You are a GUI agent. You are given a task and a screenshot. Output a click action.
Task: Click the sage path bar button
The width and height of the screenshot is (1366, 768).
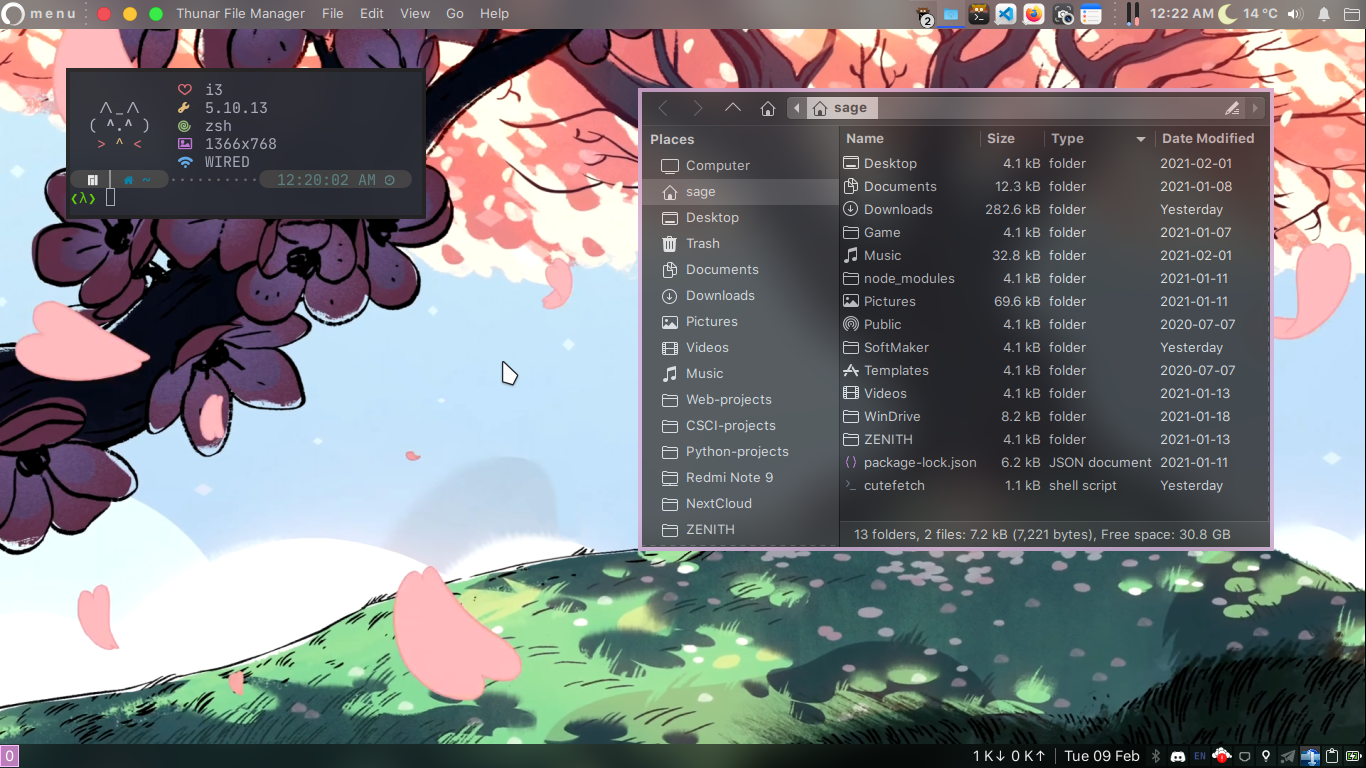click(x=841, y=108)
